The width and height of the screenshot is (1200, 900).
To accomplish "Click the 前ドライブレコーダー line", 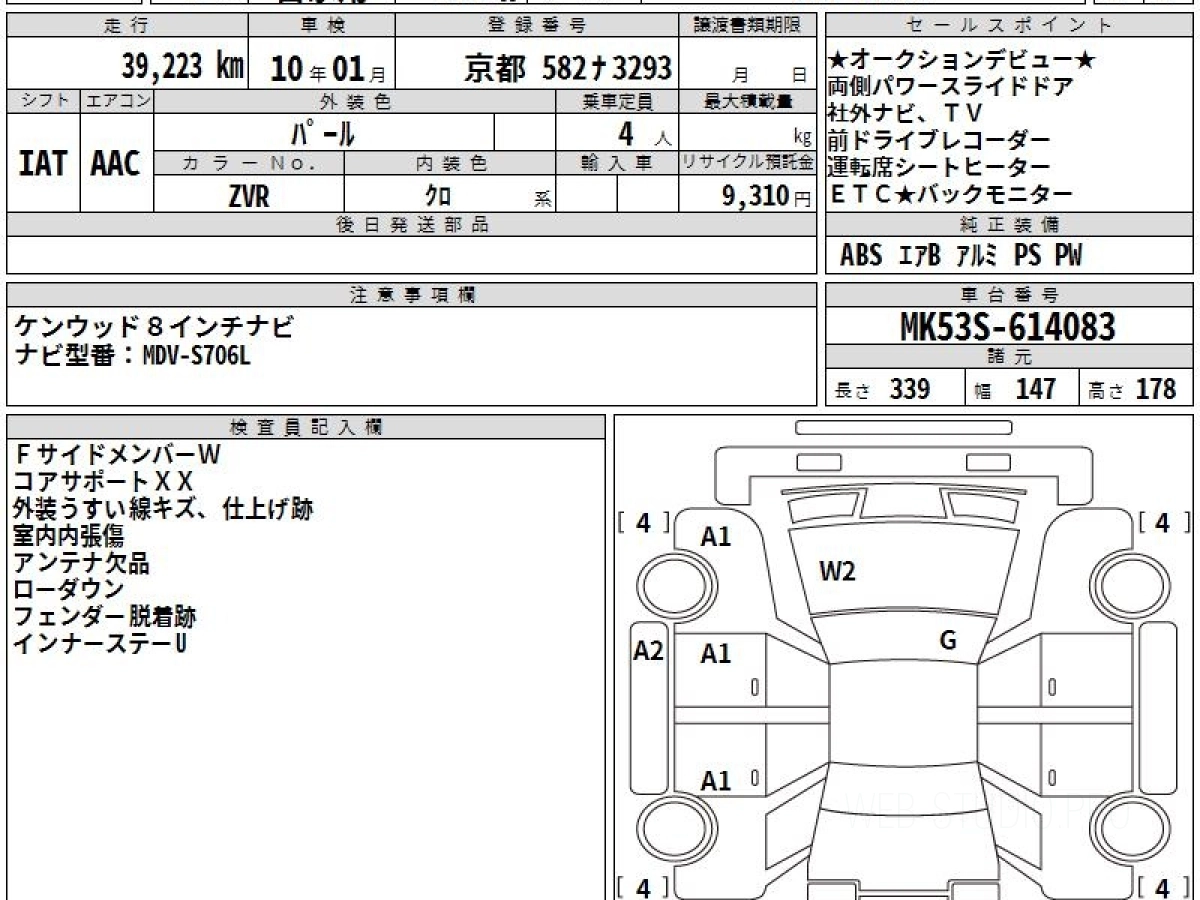I will coord(940,140).
